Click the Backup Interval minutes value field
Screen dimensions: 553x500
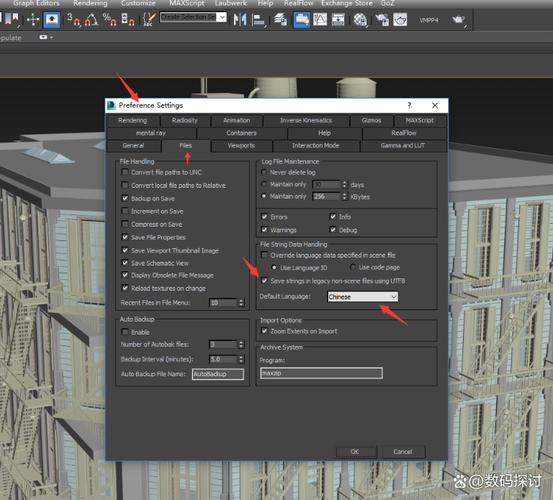tap(223, 359)
